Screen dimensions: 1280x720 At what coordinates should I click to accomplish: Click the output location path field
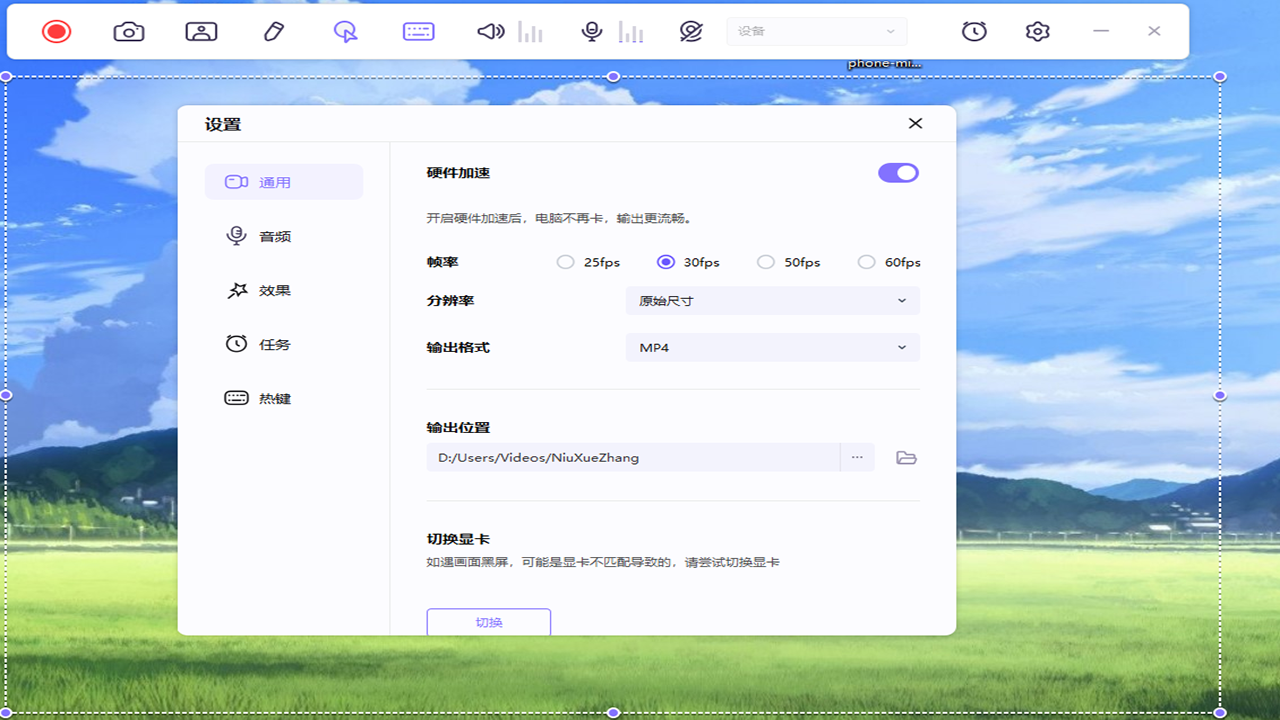point(632,457)
